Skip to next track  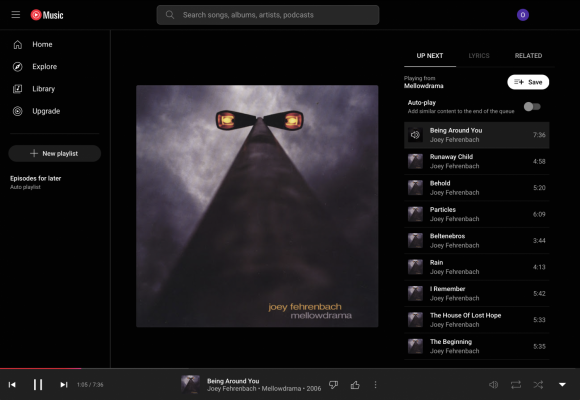tap(64, 385)
